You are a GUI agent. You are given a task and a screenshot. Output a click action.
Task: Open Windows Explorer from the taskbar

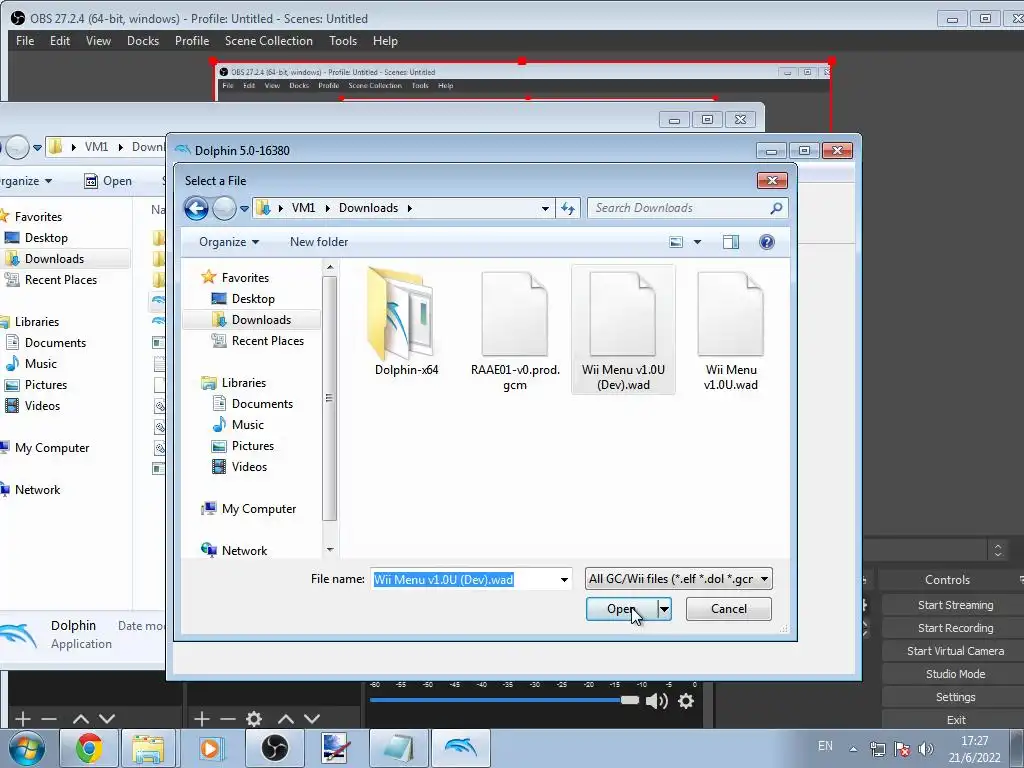[x=148, y=748]
